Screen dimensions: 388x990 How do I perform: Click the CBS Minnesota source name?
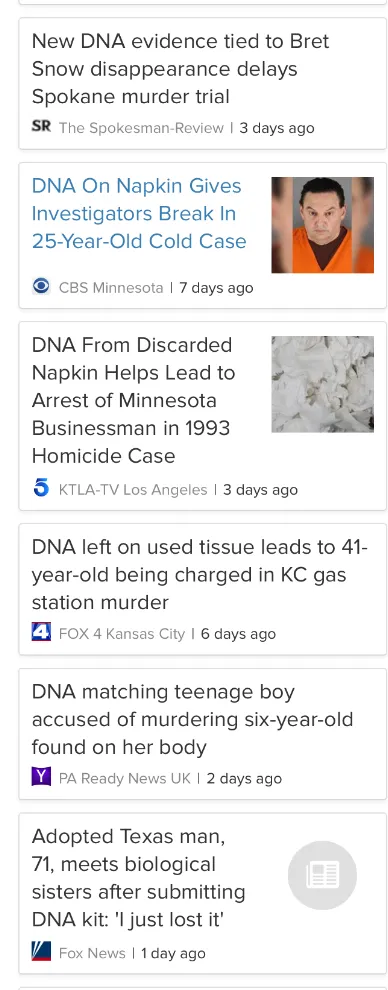tap(111, 287)
